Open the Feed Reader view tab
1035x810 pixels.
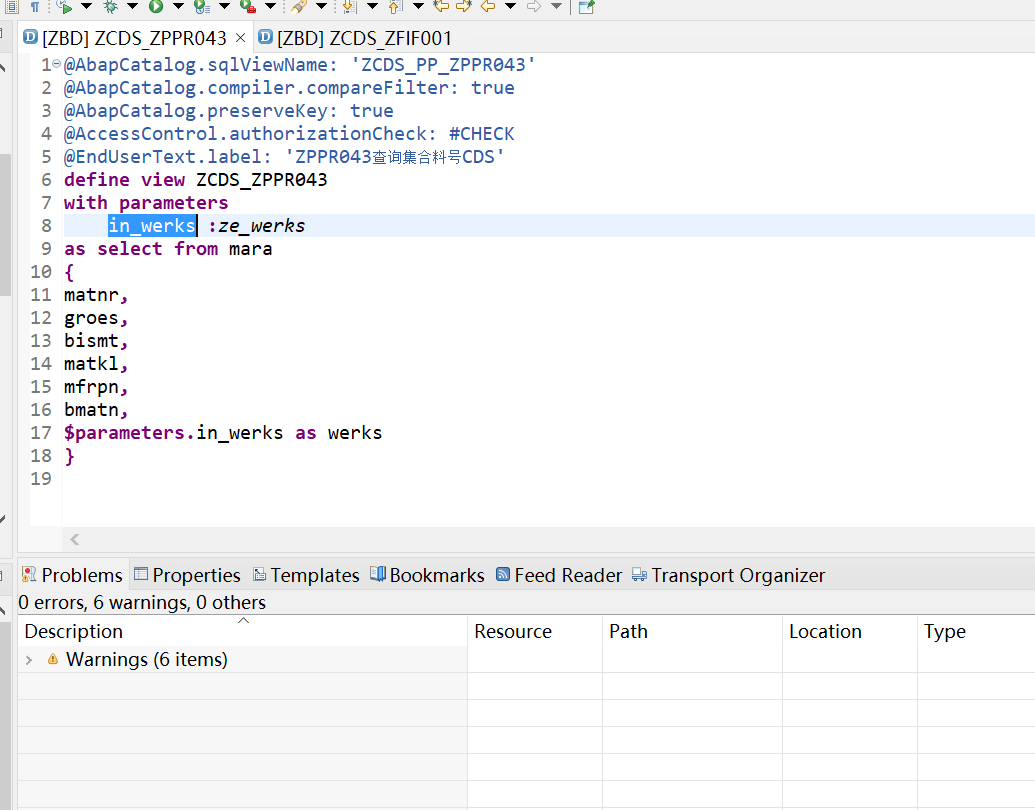point(559,575)
